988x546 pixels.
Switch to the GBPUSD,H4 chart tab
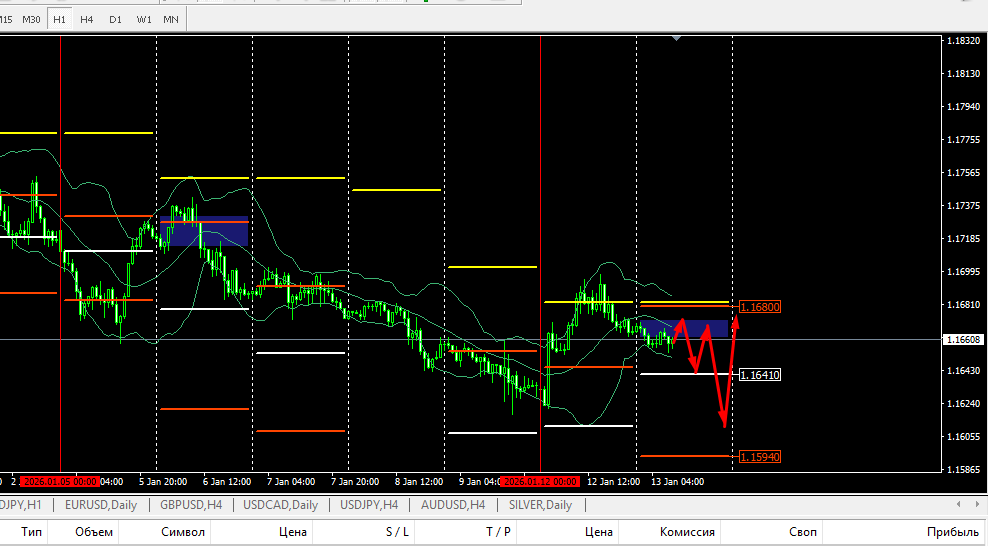pos(191,505)
